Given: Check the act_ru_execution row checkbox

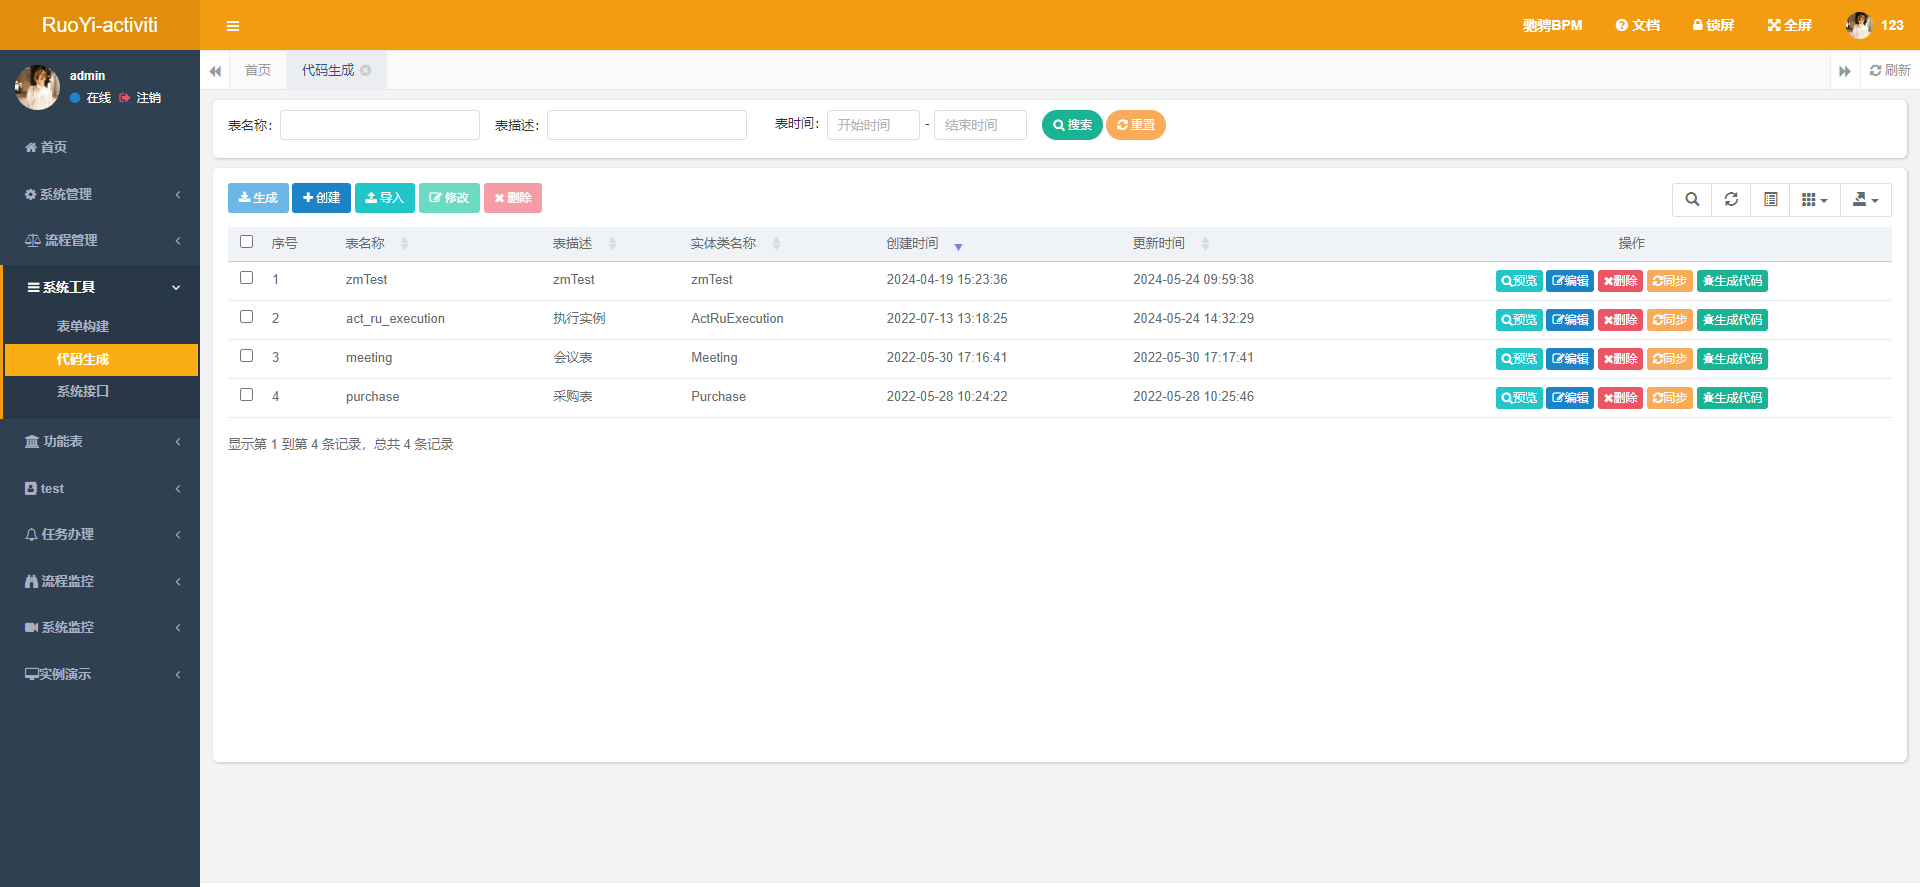Looking at the screenshot, I should [247, 317].
